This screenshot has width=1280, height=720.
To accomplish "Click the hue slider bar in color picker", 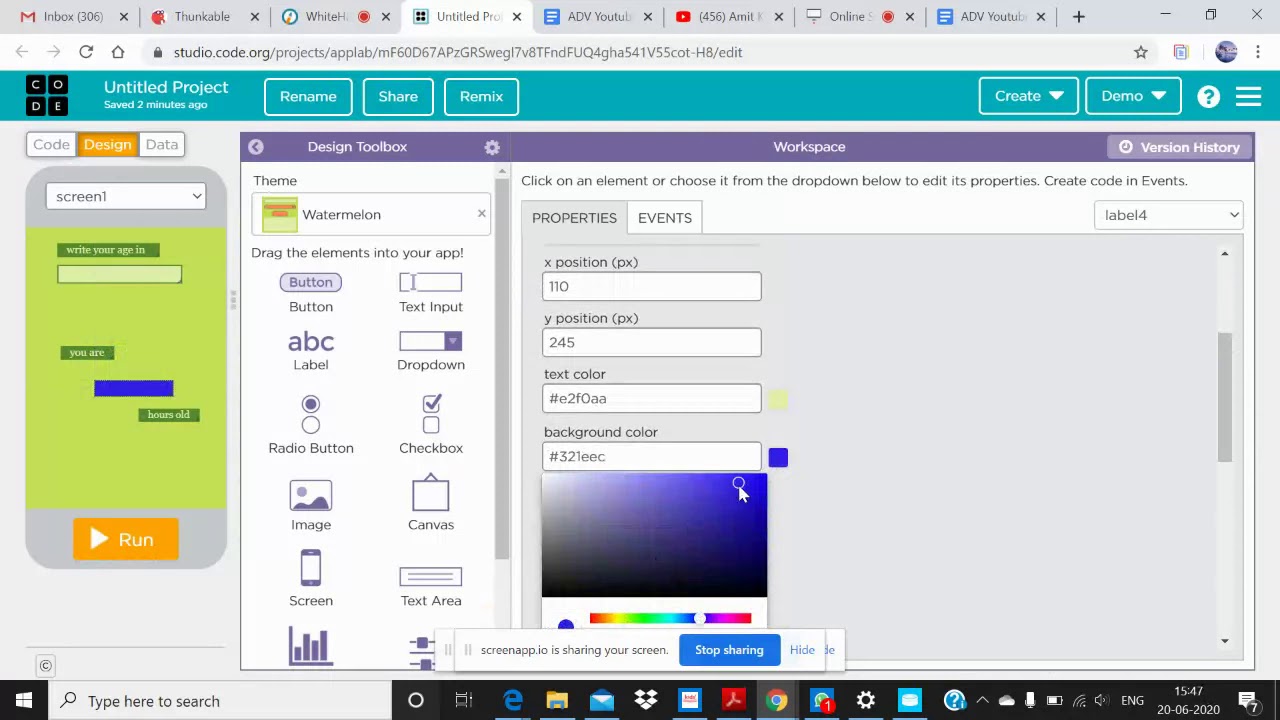I will (x=670, y=619).
